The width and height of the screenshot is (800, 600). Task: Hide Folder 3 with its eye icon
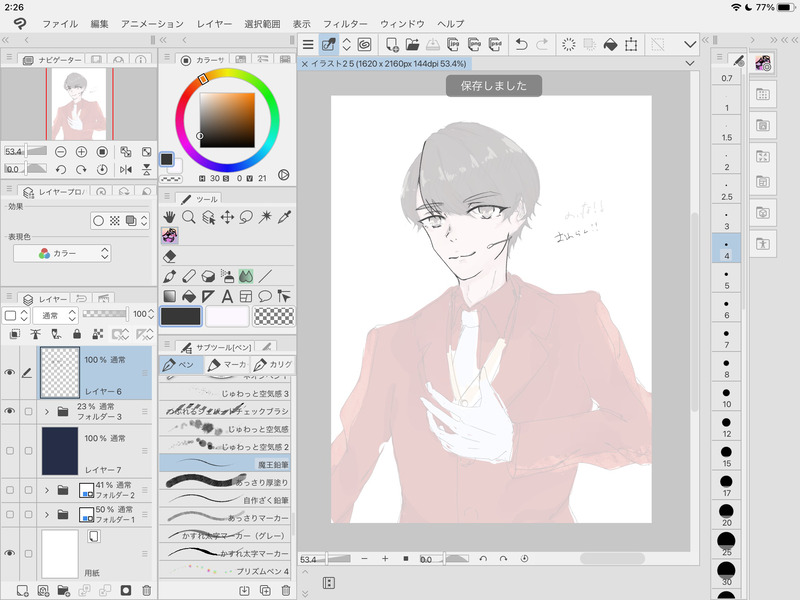[9, 411]
